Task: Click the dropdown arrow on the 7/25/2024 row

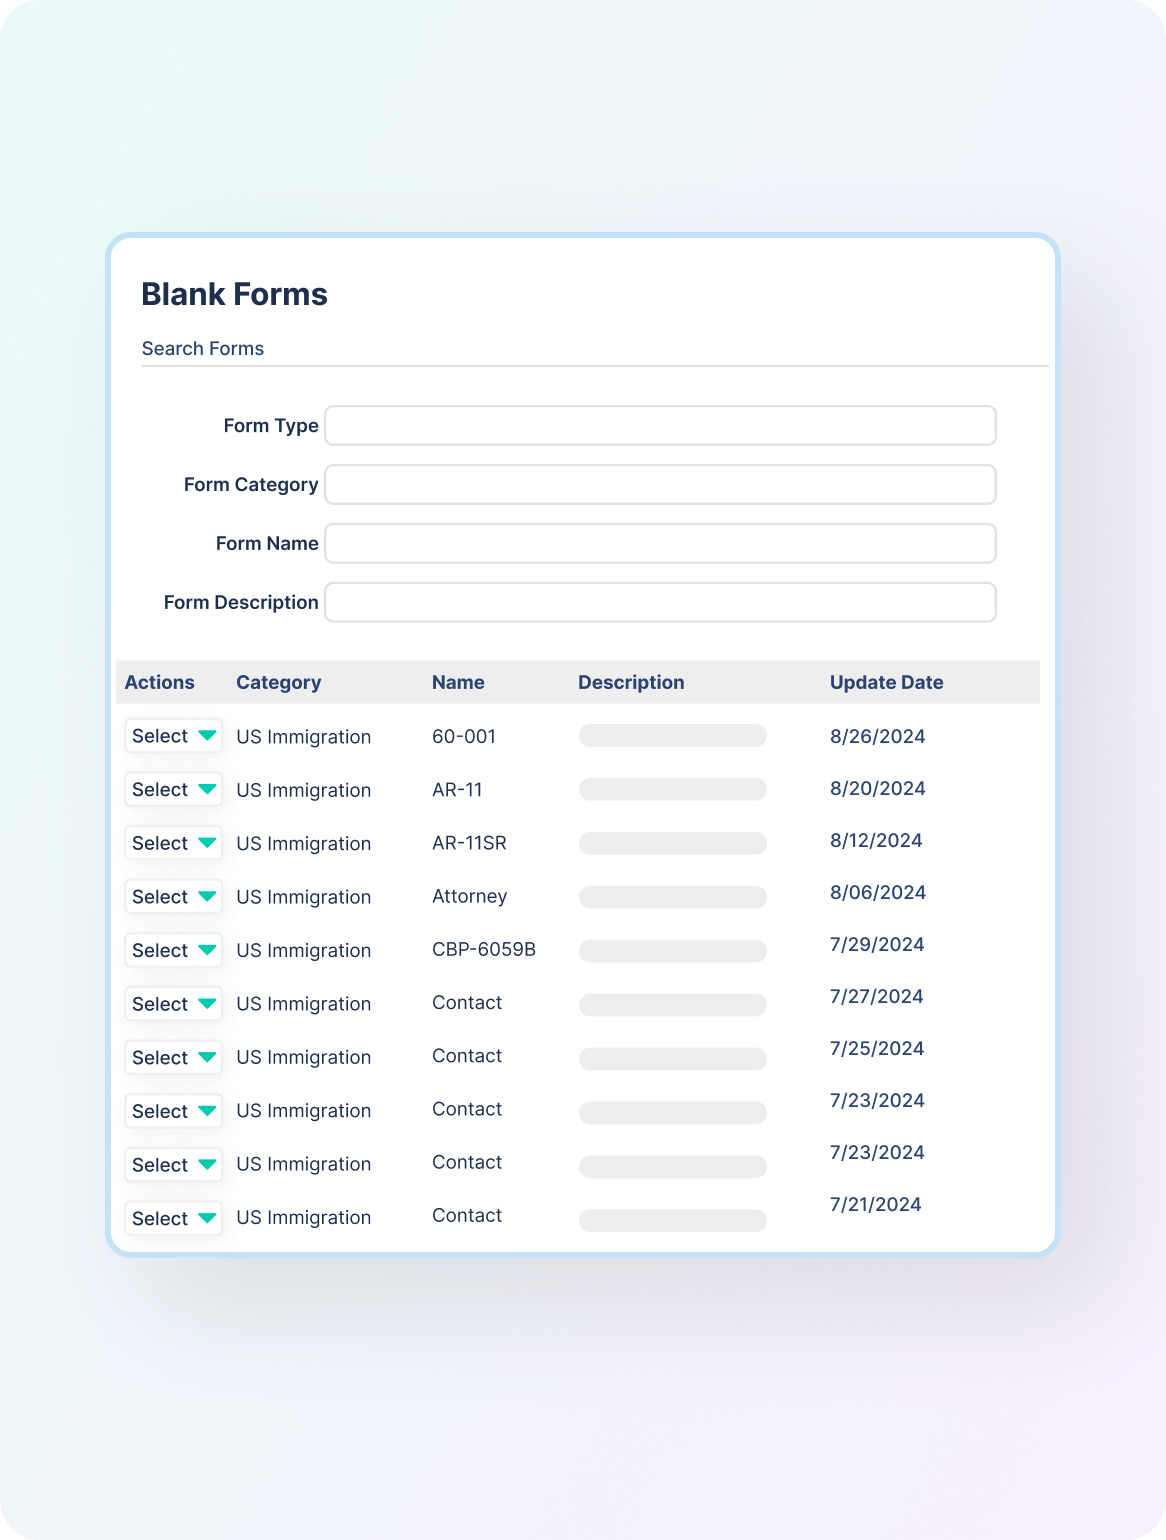Action: pyautogui.click(x=206, y=1057)
